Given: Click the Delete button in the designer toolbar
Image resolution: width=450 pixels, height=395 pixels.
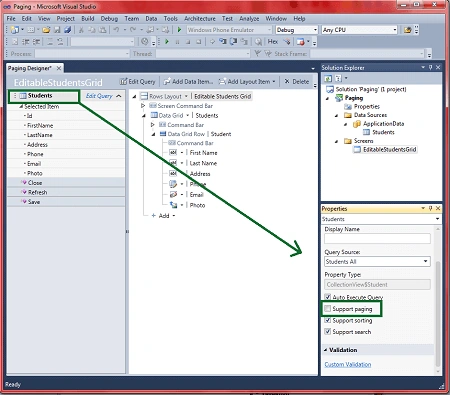Looking at the screenshot, I should coord(297,82).
